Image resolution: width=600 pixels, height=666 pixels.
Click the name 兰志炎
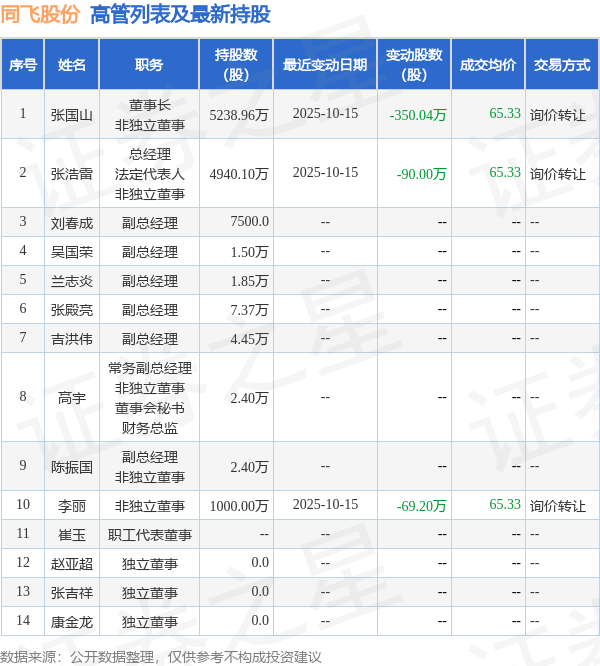[x=72, y=281]
